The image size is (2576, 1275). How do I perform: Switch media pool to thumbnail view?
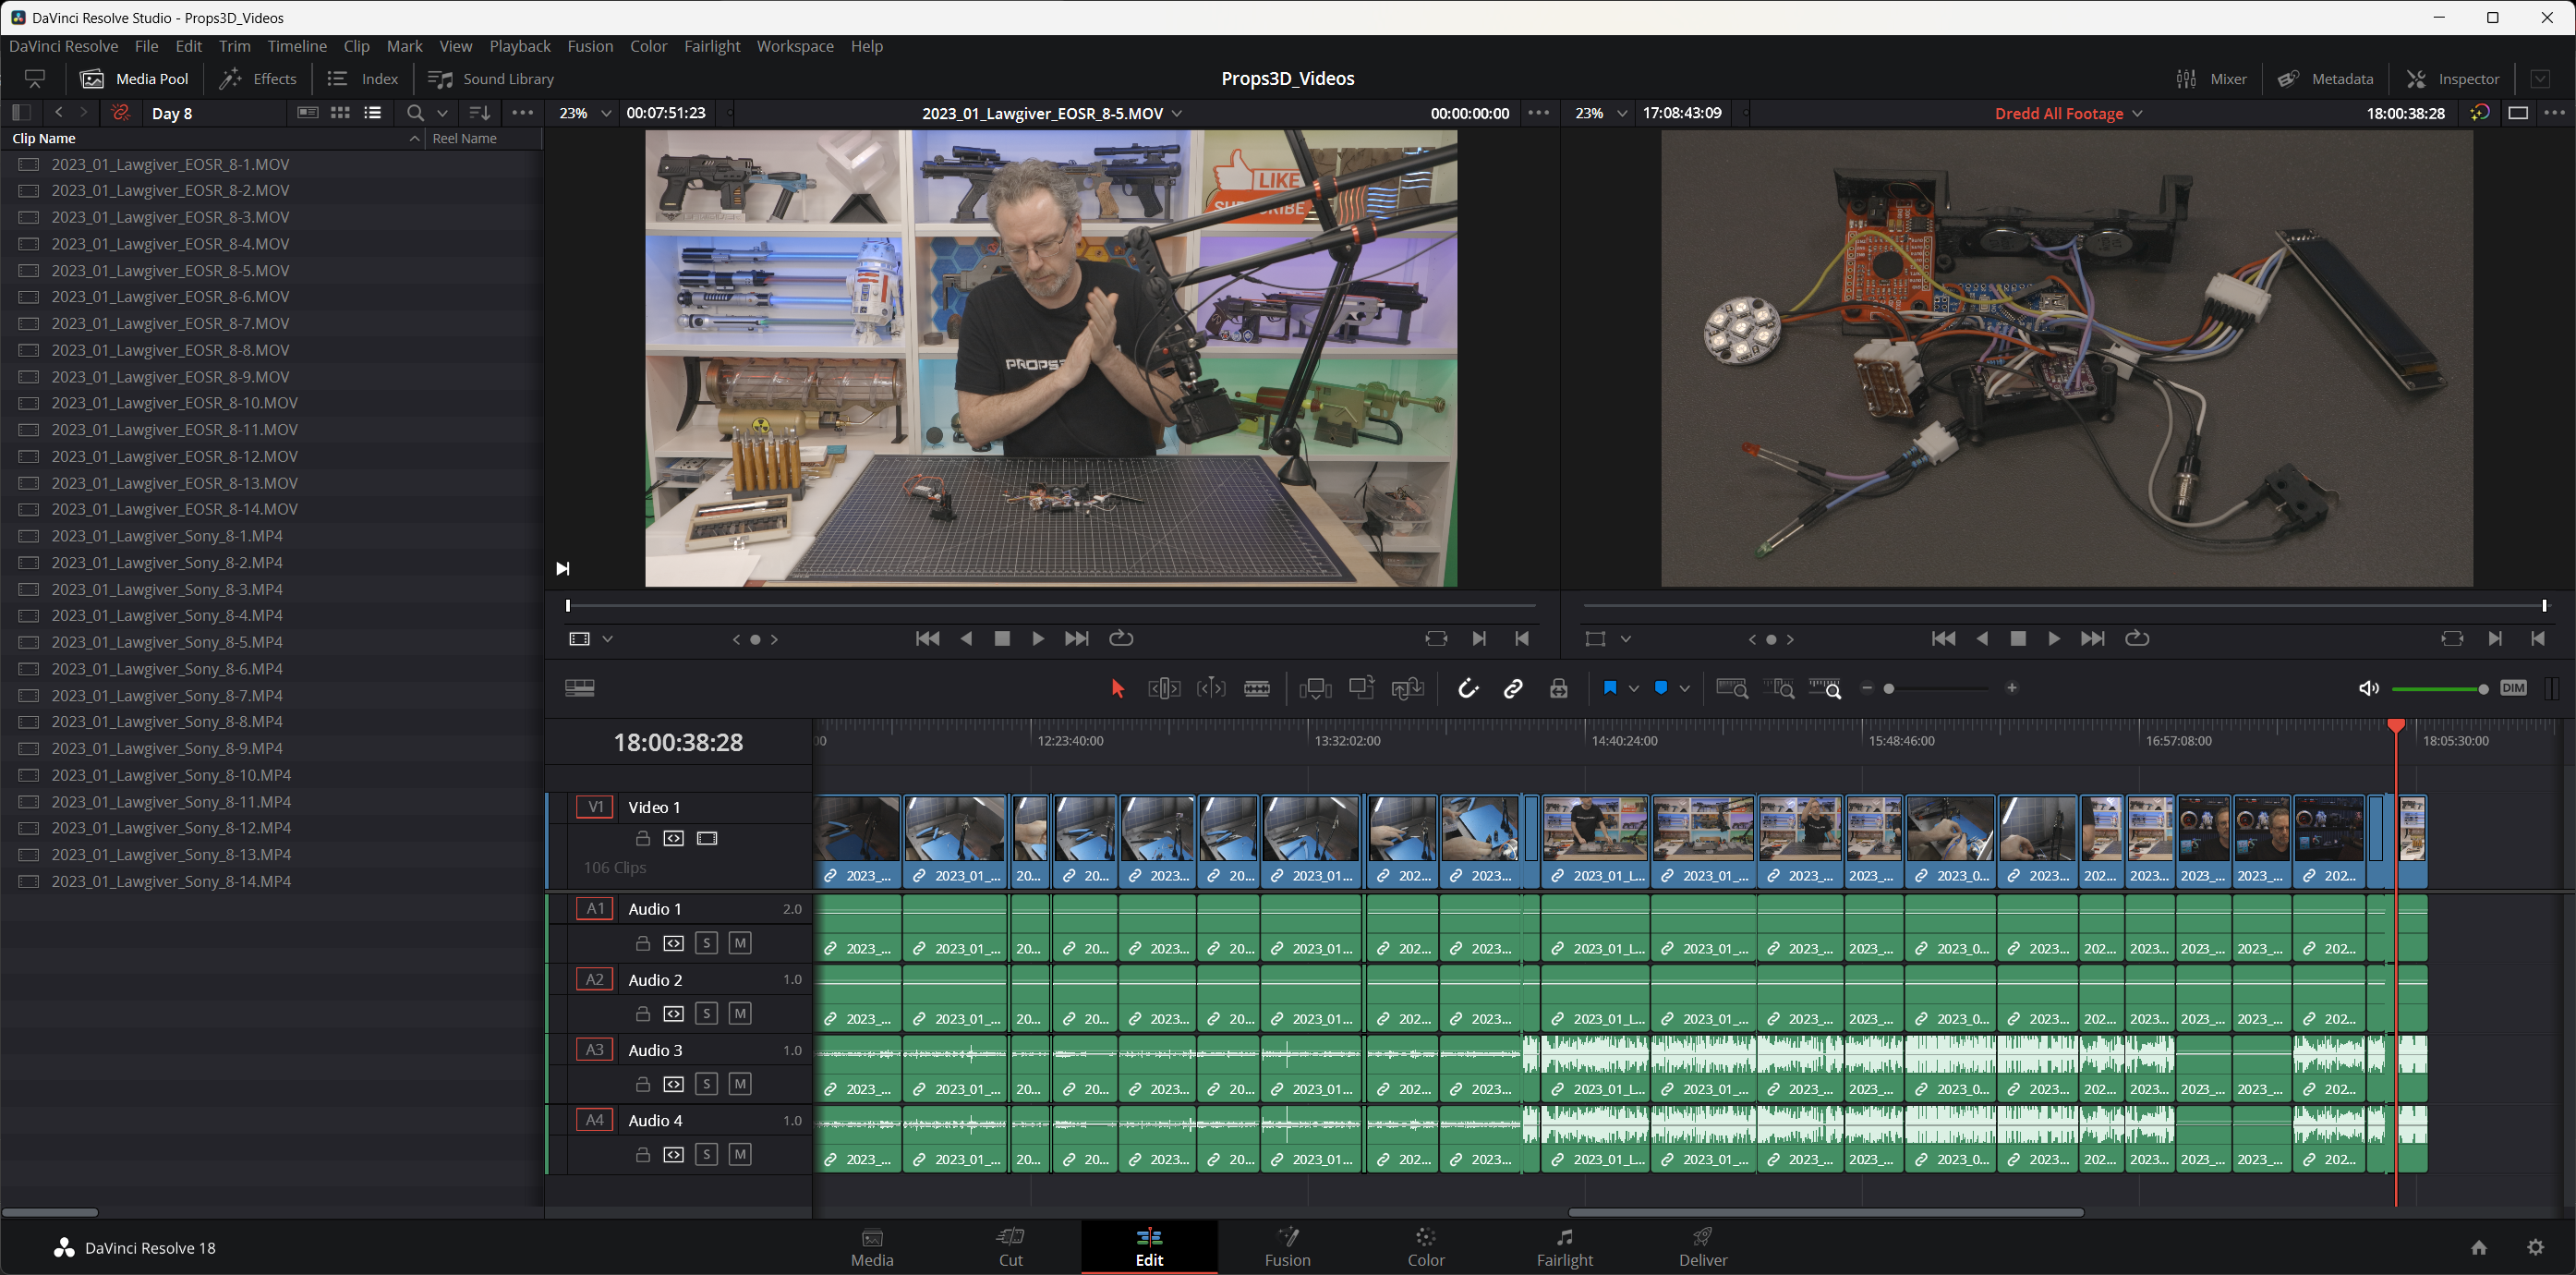point(340,113)
